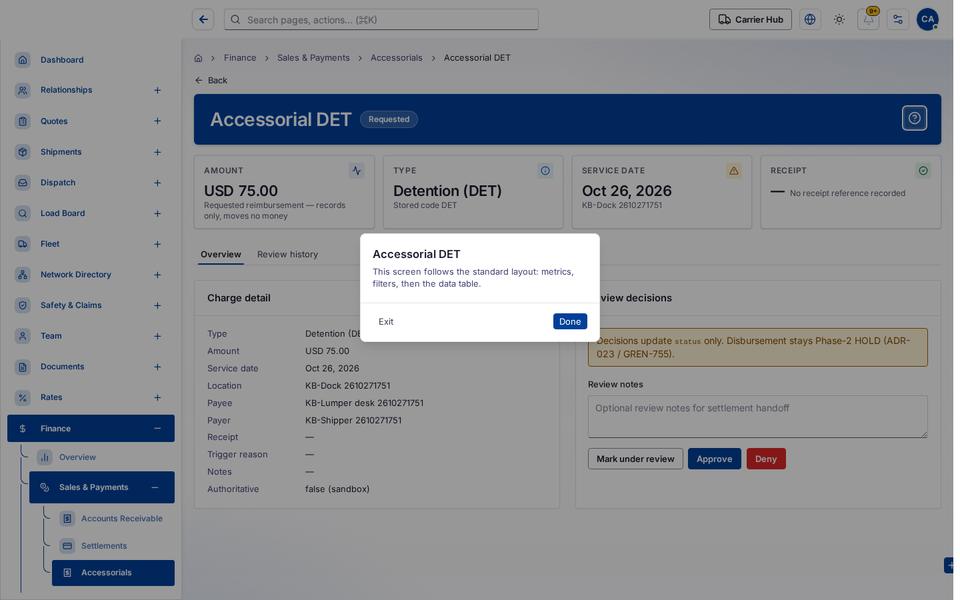Open Carrier Hub
Screen dimensions: 960x600
coord(750,20)
